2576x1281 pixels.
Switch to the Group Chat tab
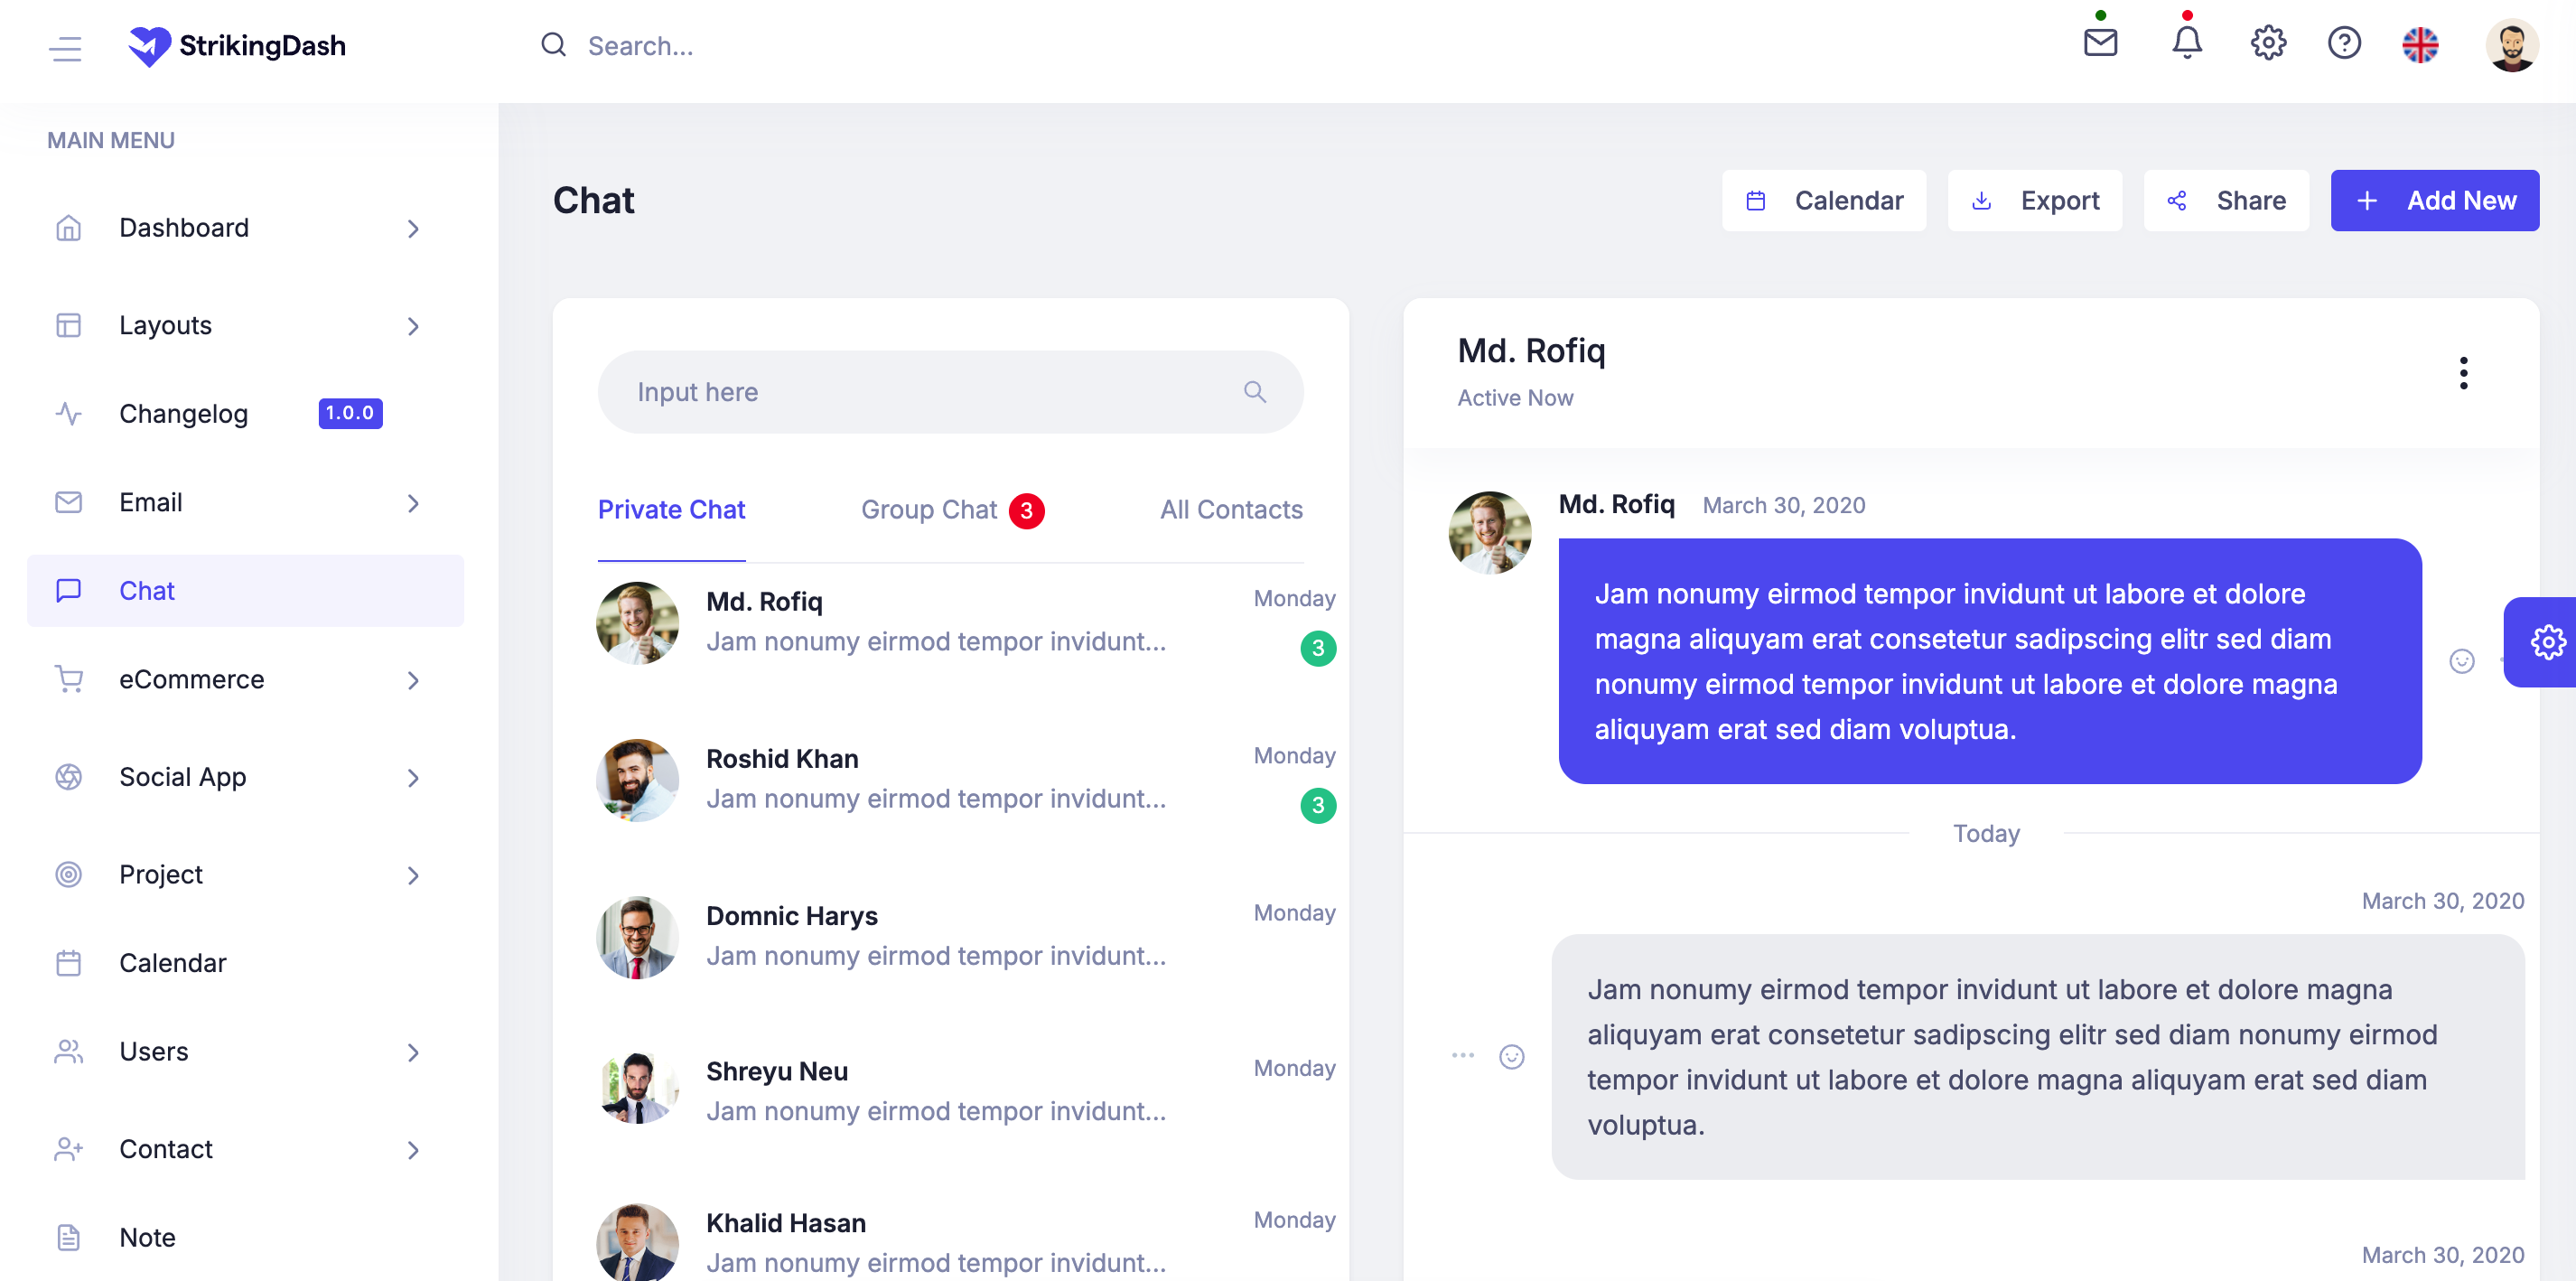click(x=929, y=509)
